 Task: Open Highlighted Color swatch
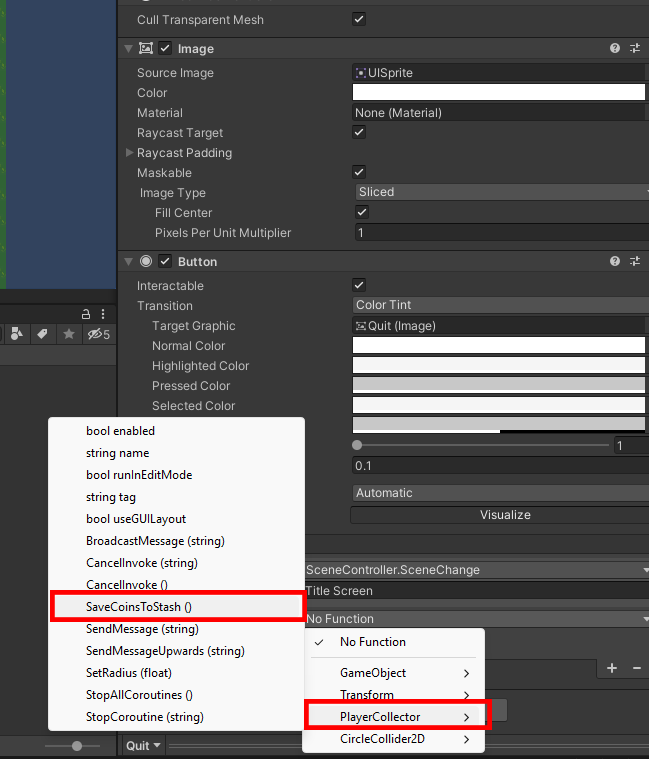pos(499,365)
